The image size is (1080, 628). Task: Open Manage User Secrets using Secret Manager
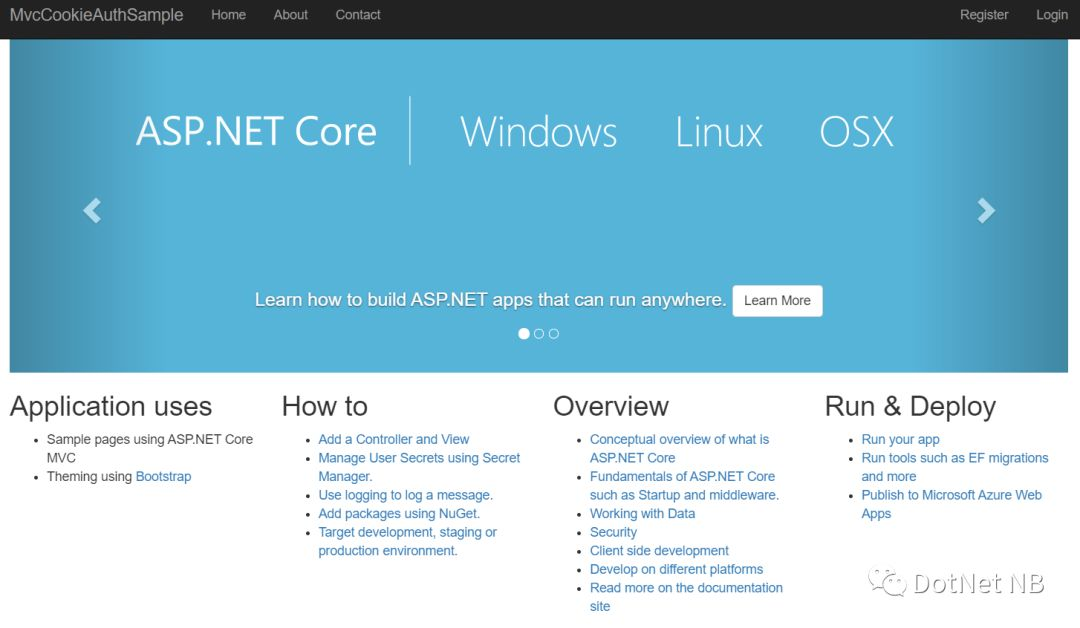pyautogui.click(x=419, y=467)
